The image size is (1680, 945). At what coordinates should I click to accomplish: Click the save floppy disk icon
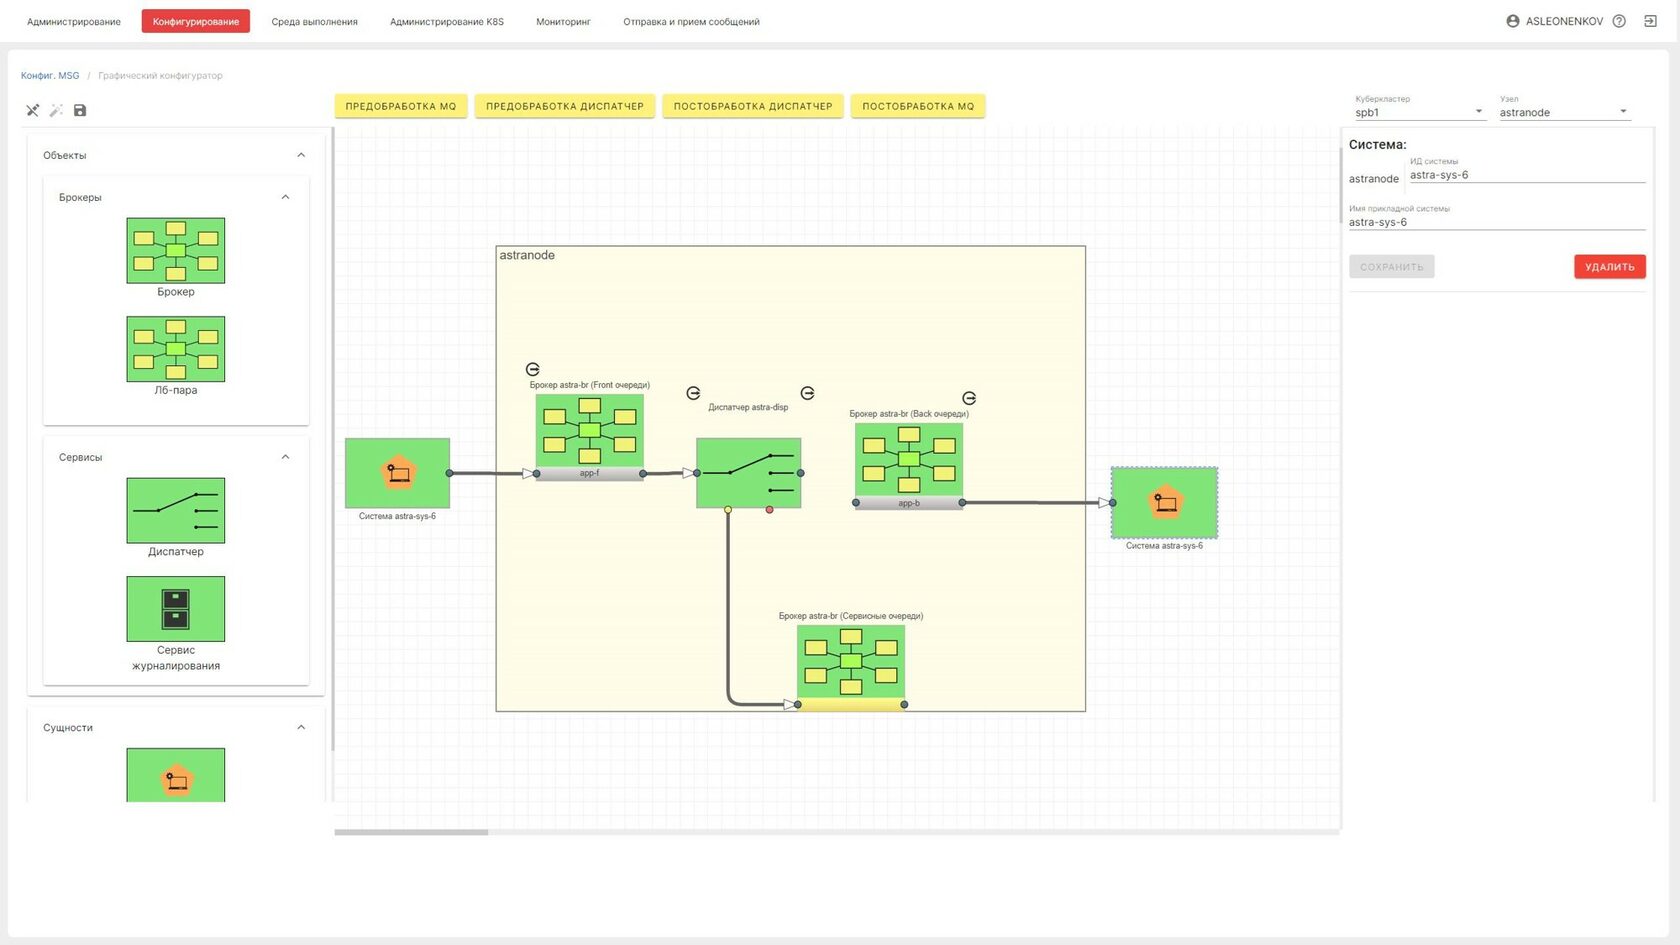point(80,110)
